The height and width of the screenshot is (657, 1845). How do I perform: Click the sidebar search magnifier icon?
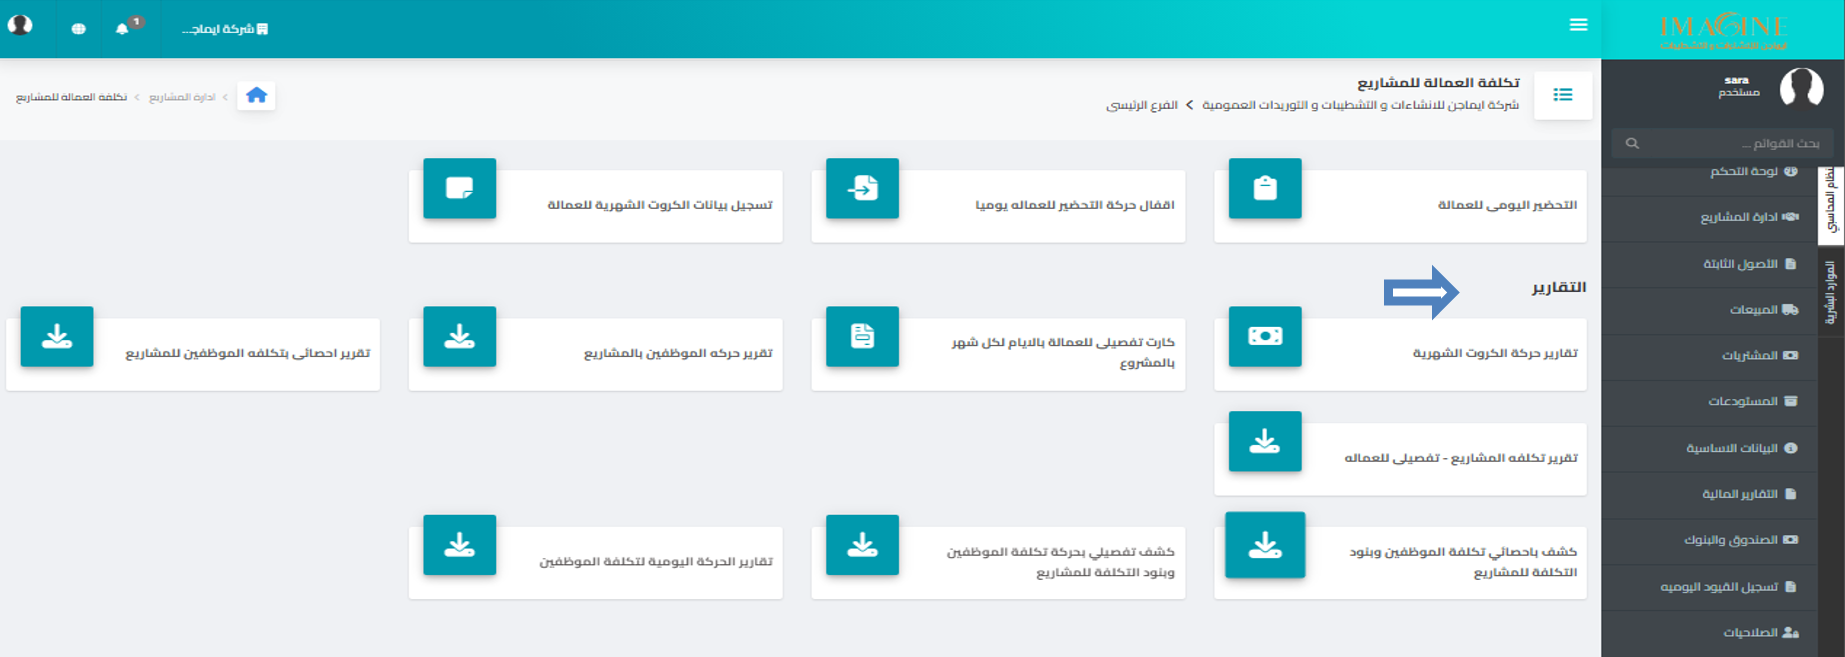pos(1632,143)
